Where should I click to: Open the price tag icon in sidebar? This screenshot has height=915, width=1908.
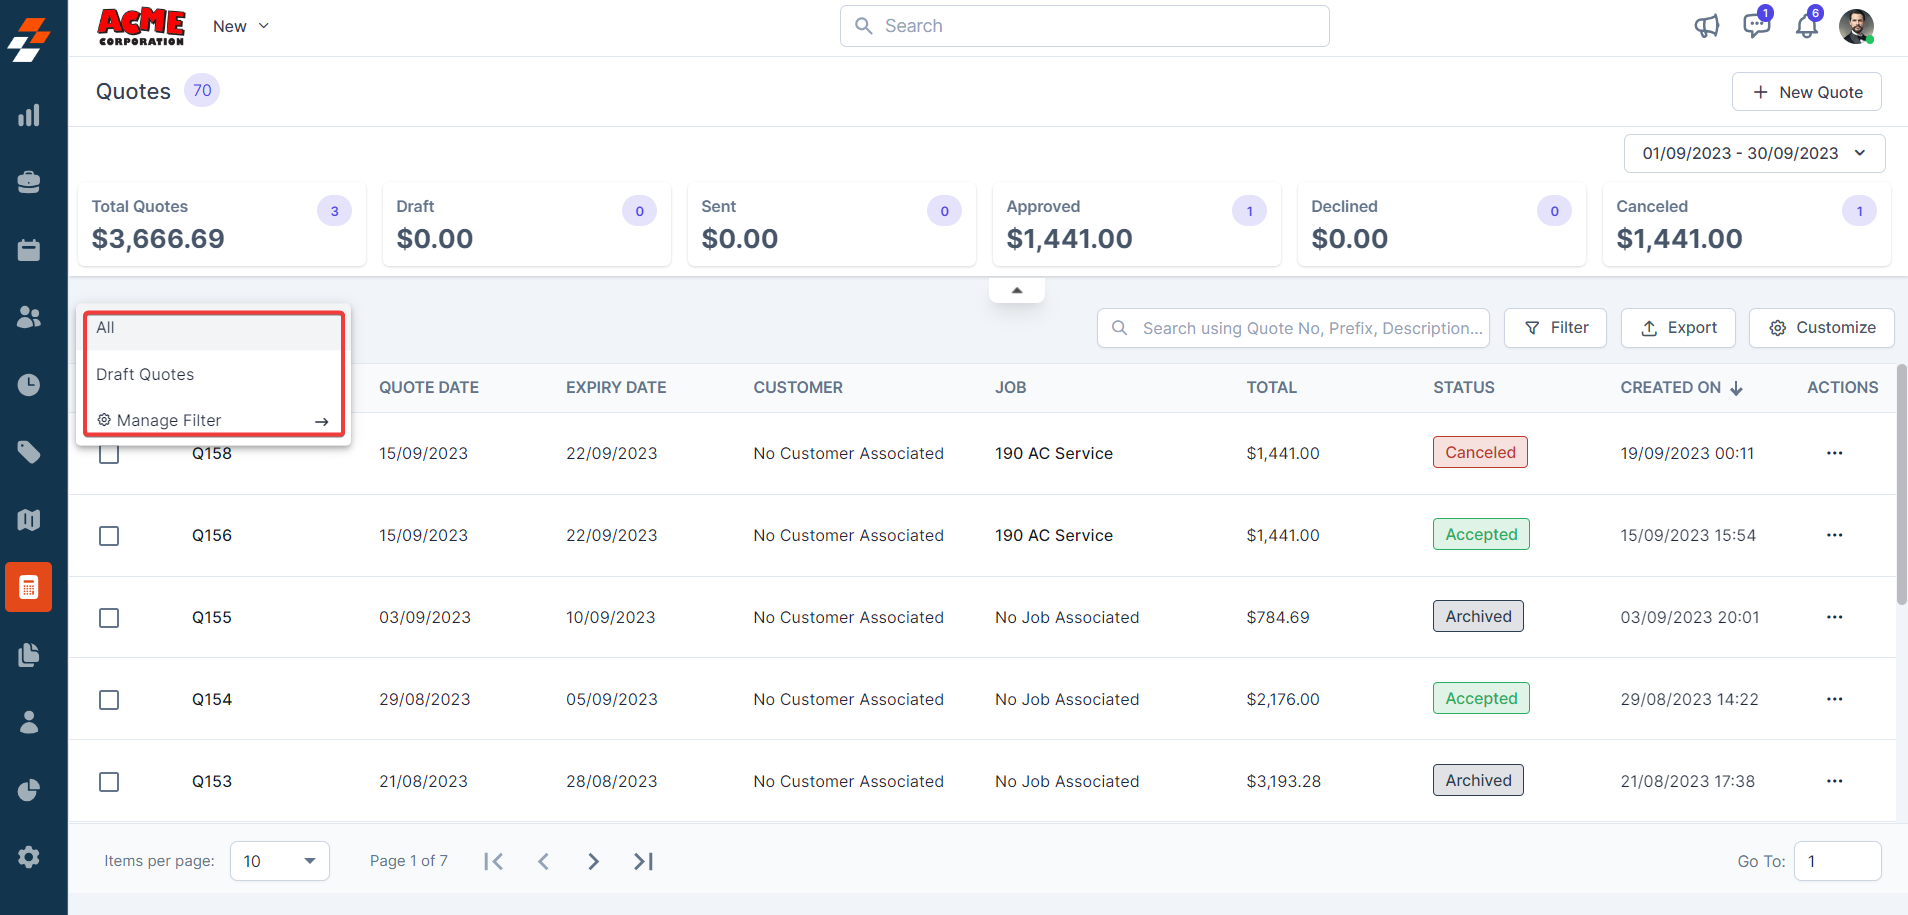click(29, 452)
